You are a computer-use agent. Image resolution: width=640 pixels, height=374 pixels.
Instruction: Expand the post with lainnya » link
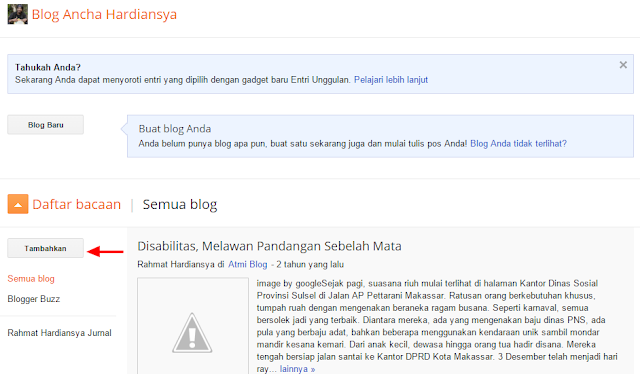pyautogui.click(x=297, y=369)
